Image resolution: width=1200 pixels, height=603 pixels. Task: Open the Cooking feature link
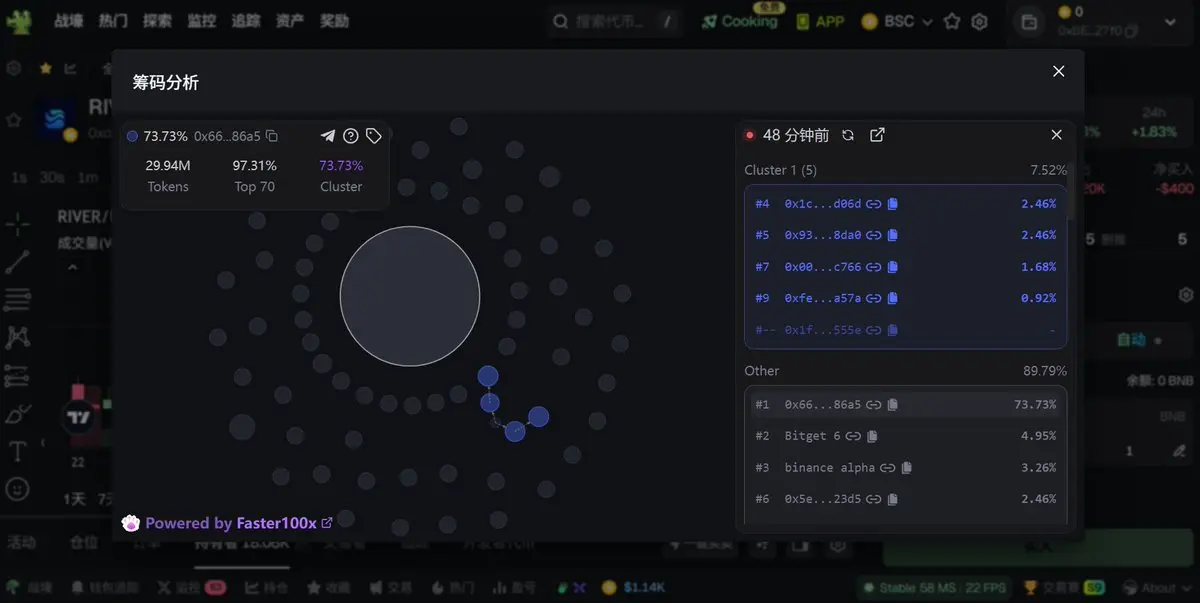740,21
